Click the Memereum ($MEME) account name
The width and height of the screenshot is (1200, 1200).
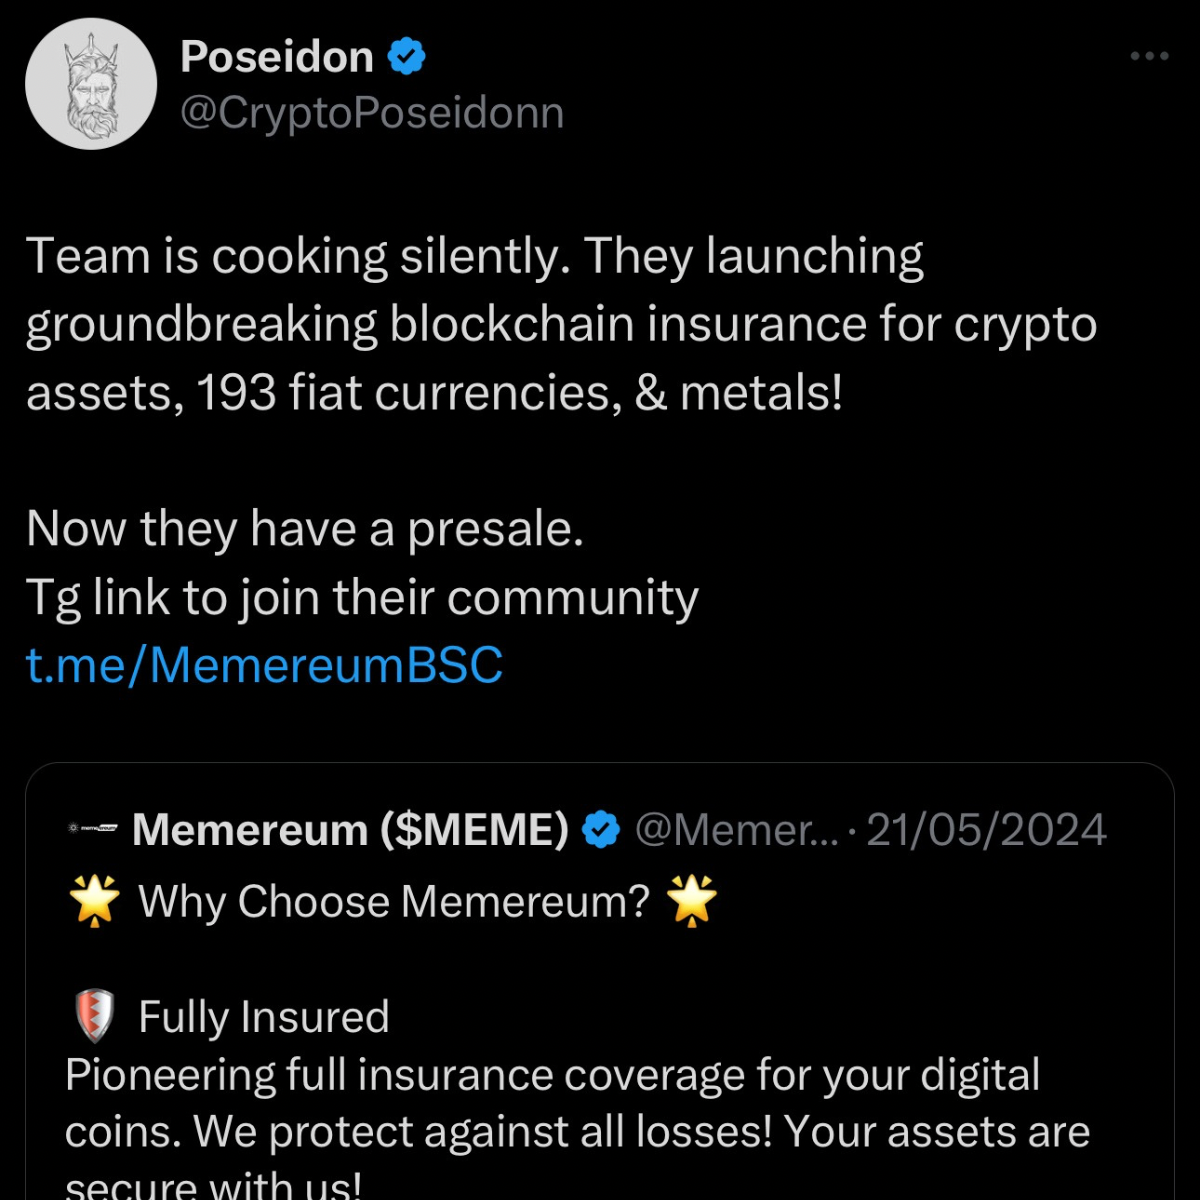pyautogui.click(x=350, y=830)
